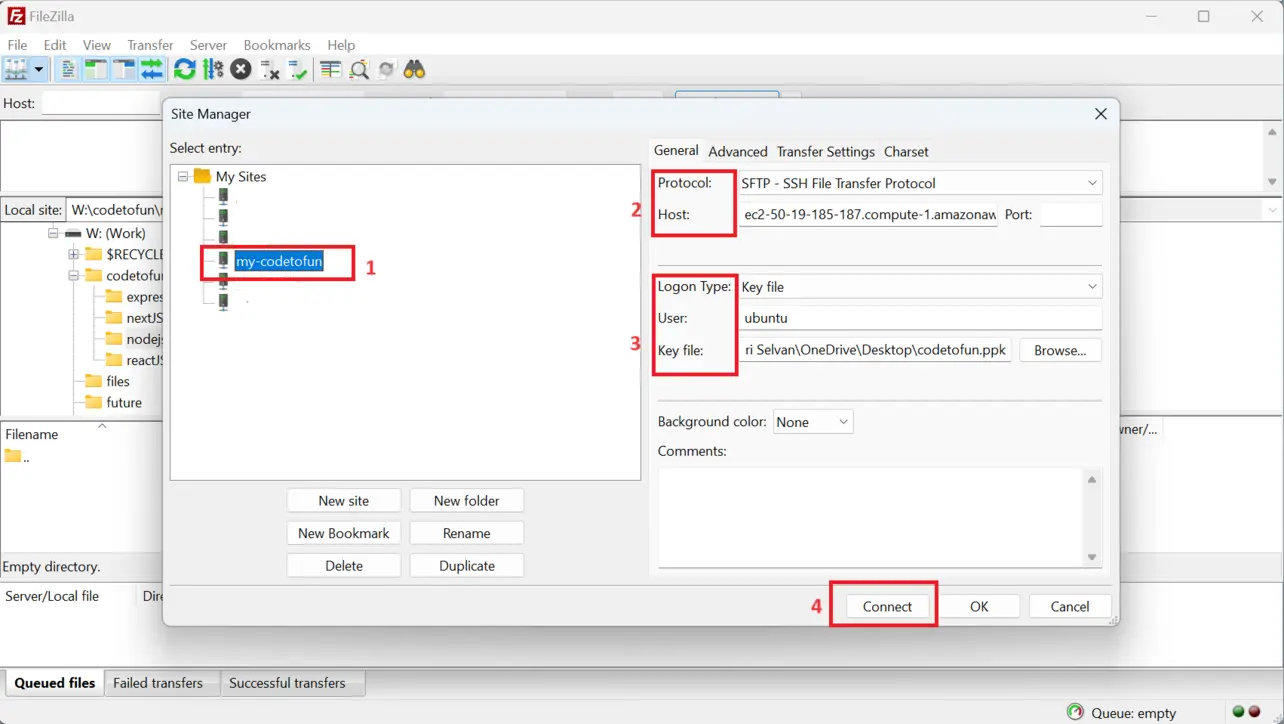Toggle directory comparison icon
Image resolution: width=1284 pixels, height=724 pixels.
pyautogui.click(x=359, y=69)
